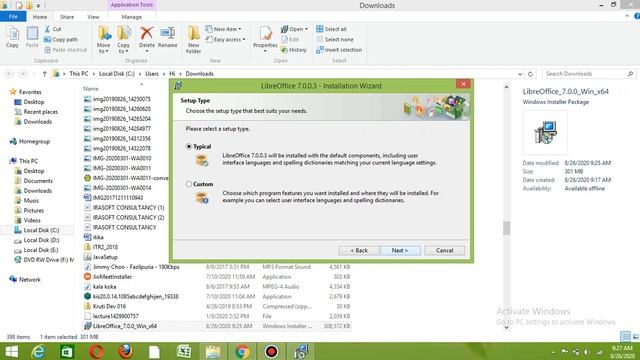This screenshot has height=360, width=640.
Task: Click Select none in the ribbon
Action: 335,40
